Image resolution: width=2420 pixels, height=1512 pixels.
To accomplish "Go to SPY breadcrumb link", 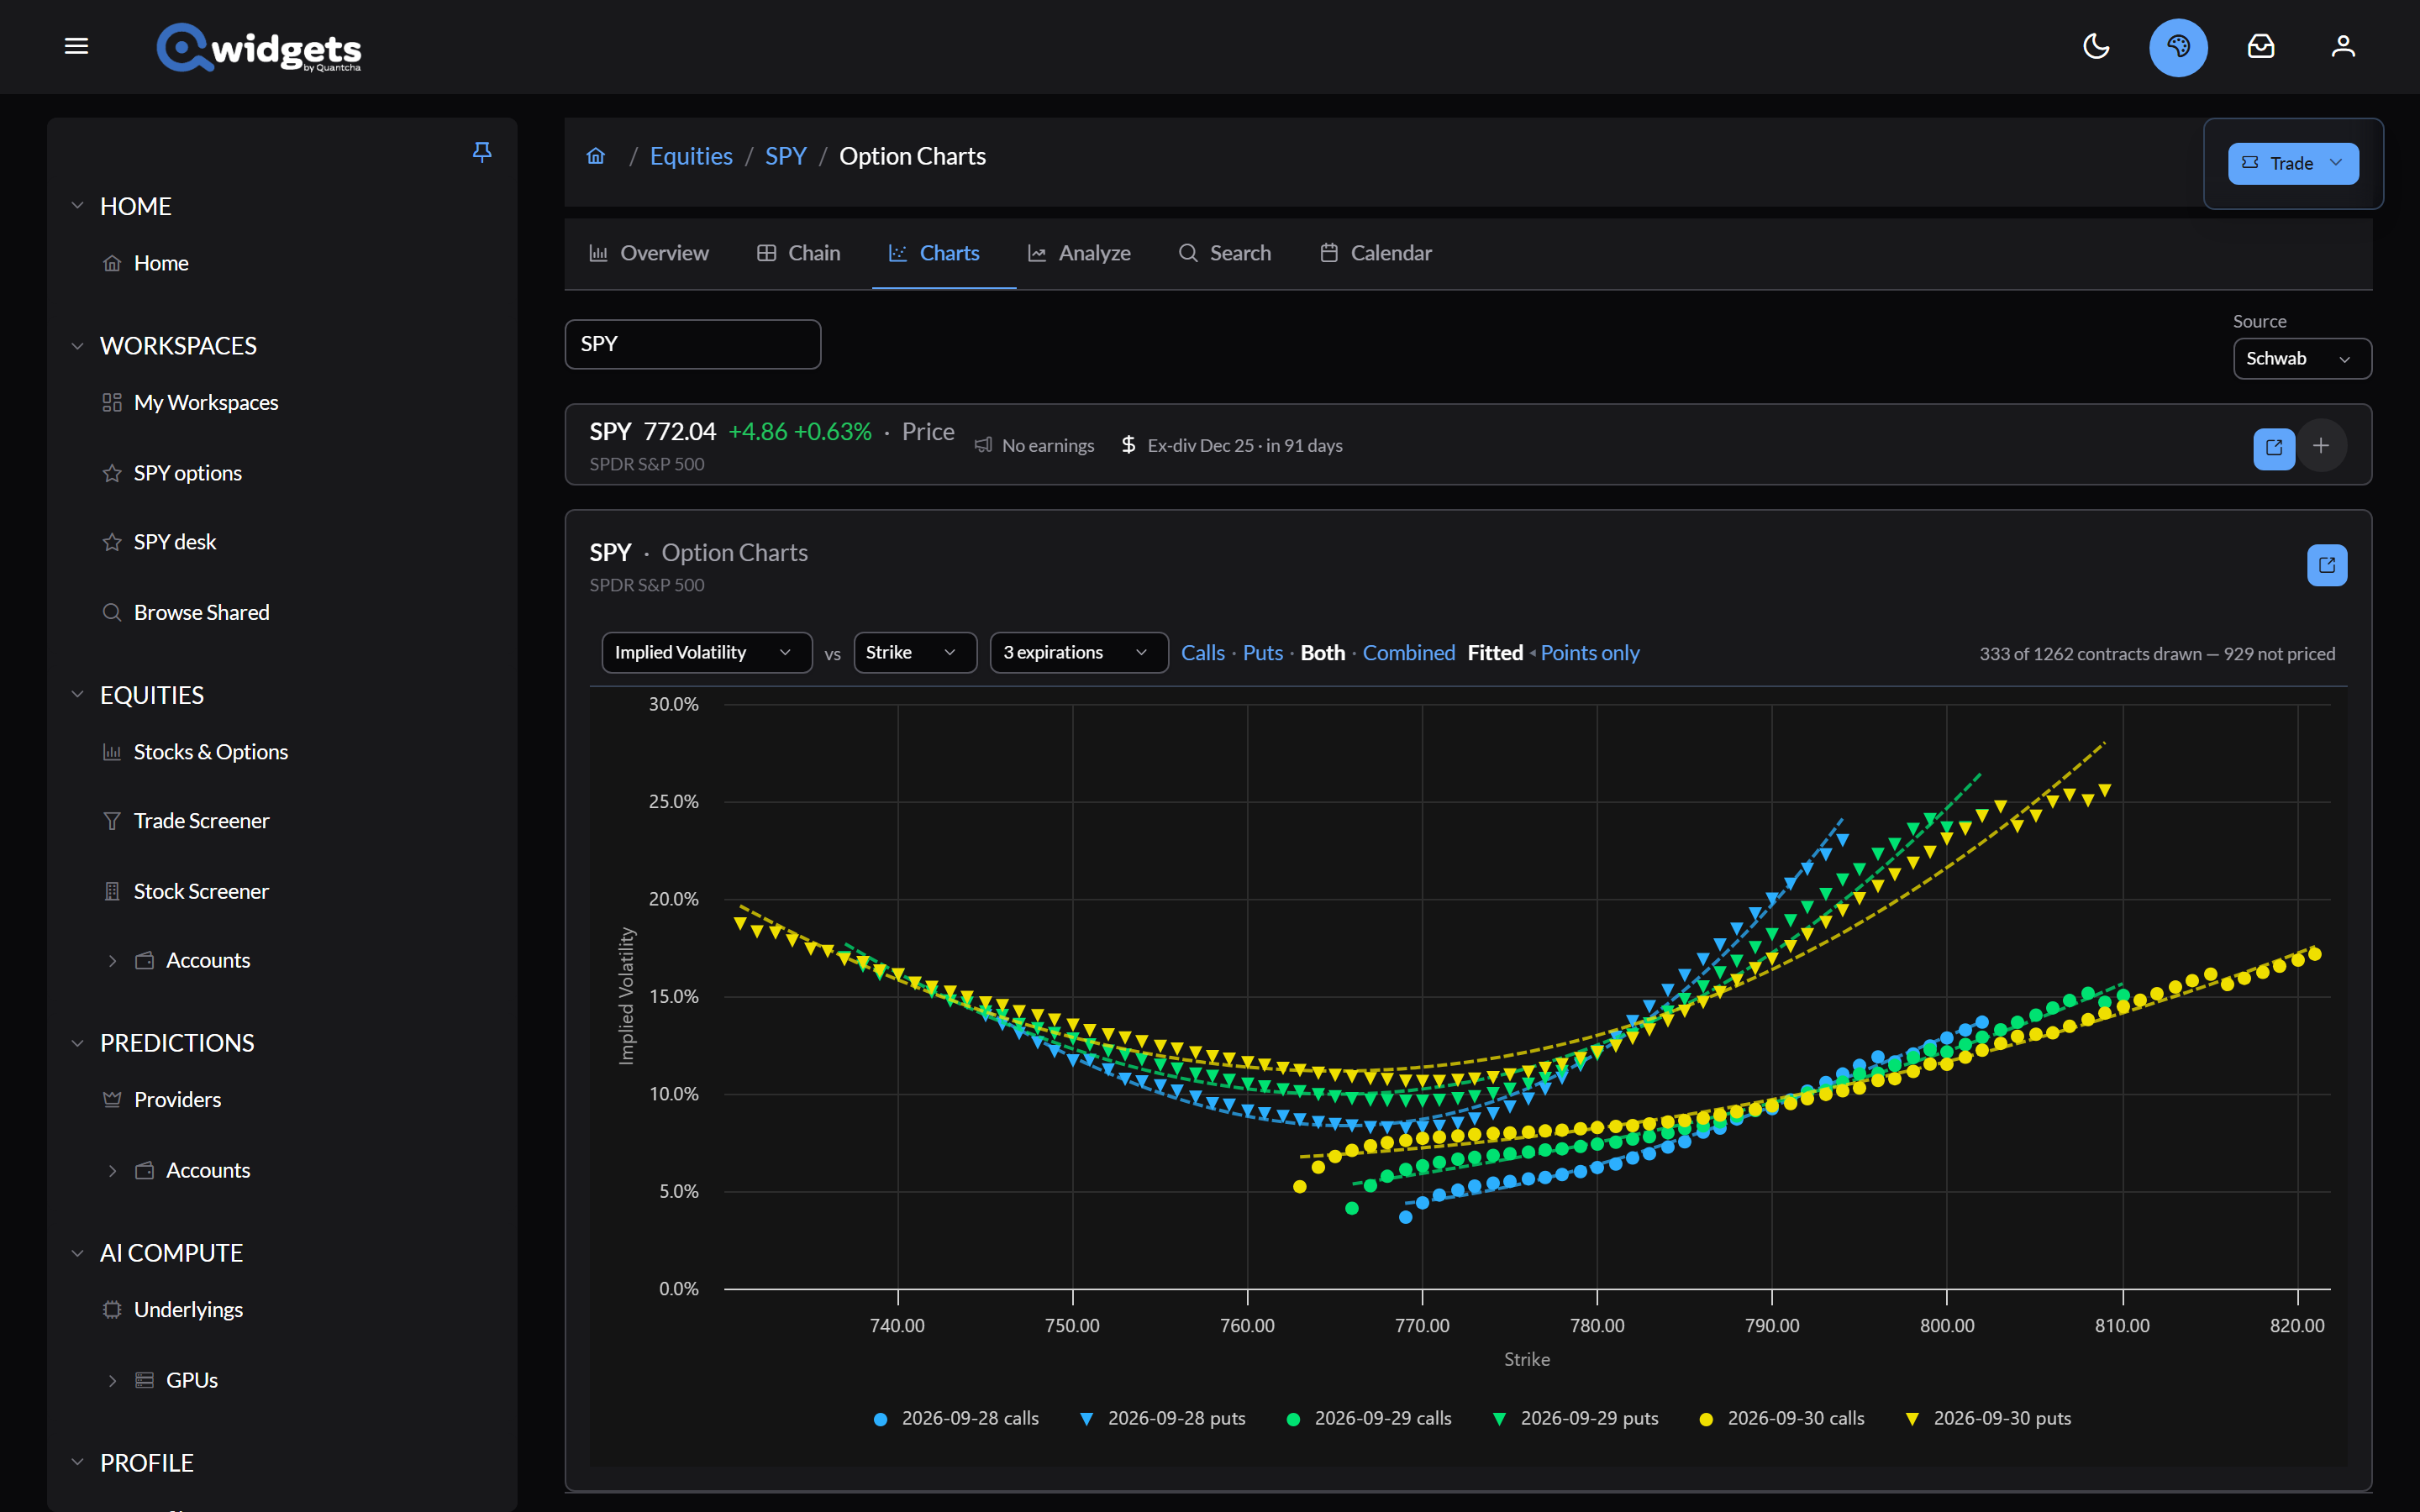I will [x=785, y=156].
